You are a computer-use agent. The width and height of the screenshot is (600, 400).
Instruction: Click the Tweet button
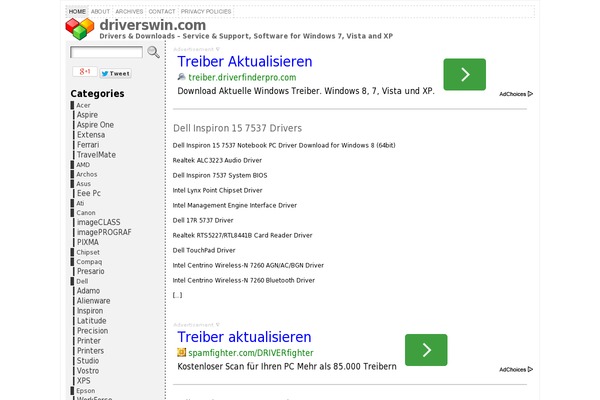[x=116, y=73]
